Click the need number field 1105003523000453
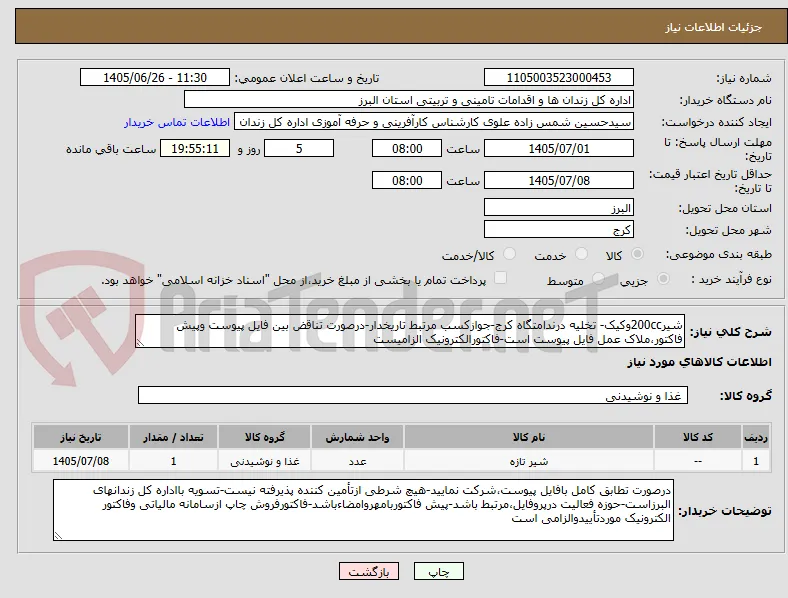The width and height of the screenshot is (788, 598). [558, 77]
